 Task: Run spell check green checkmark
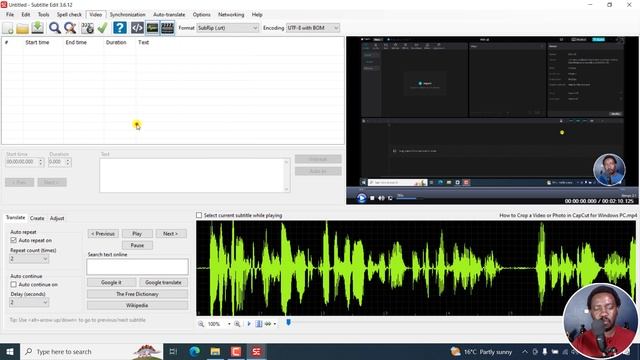point(102,28)
